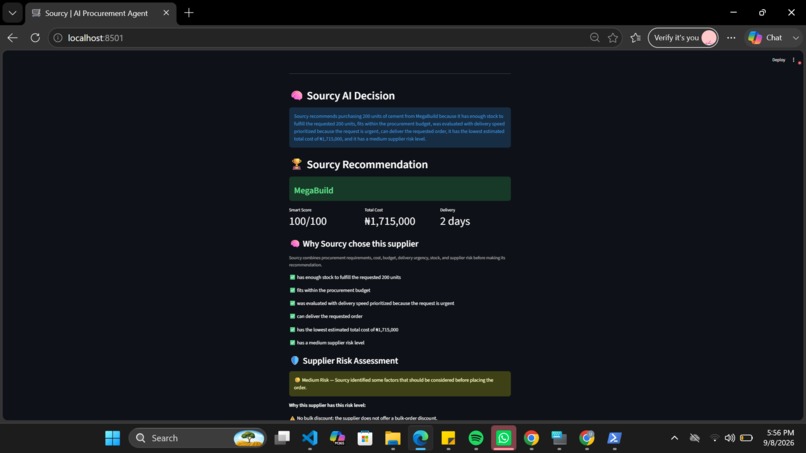The height and width of the screenshot is (453, 806).
Task: Click Verify it's you profile button
Action: 683,38
